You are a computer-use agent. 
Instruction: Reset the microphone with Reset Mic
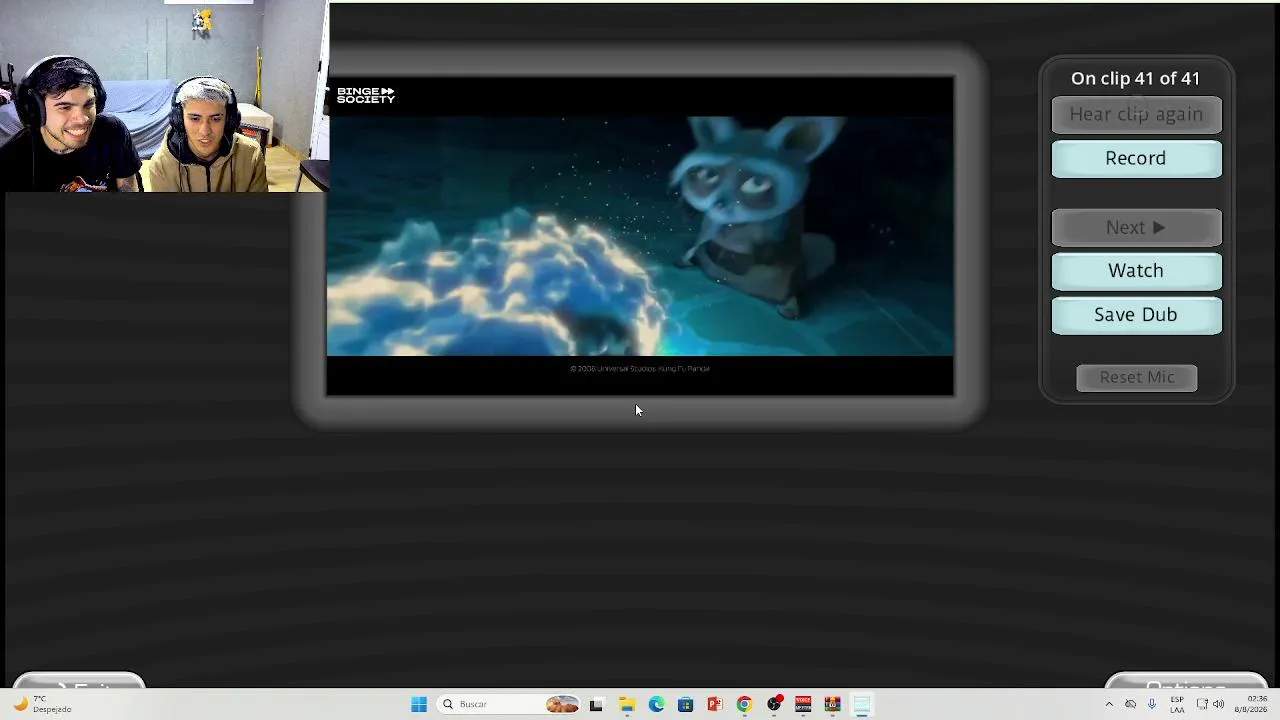coord(1137,377)
